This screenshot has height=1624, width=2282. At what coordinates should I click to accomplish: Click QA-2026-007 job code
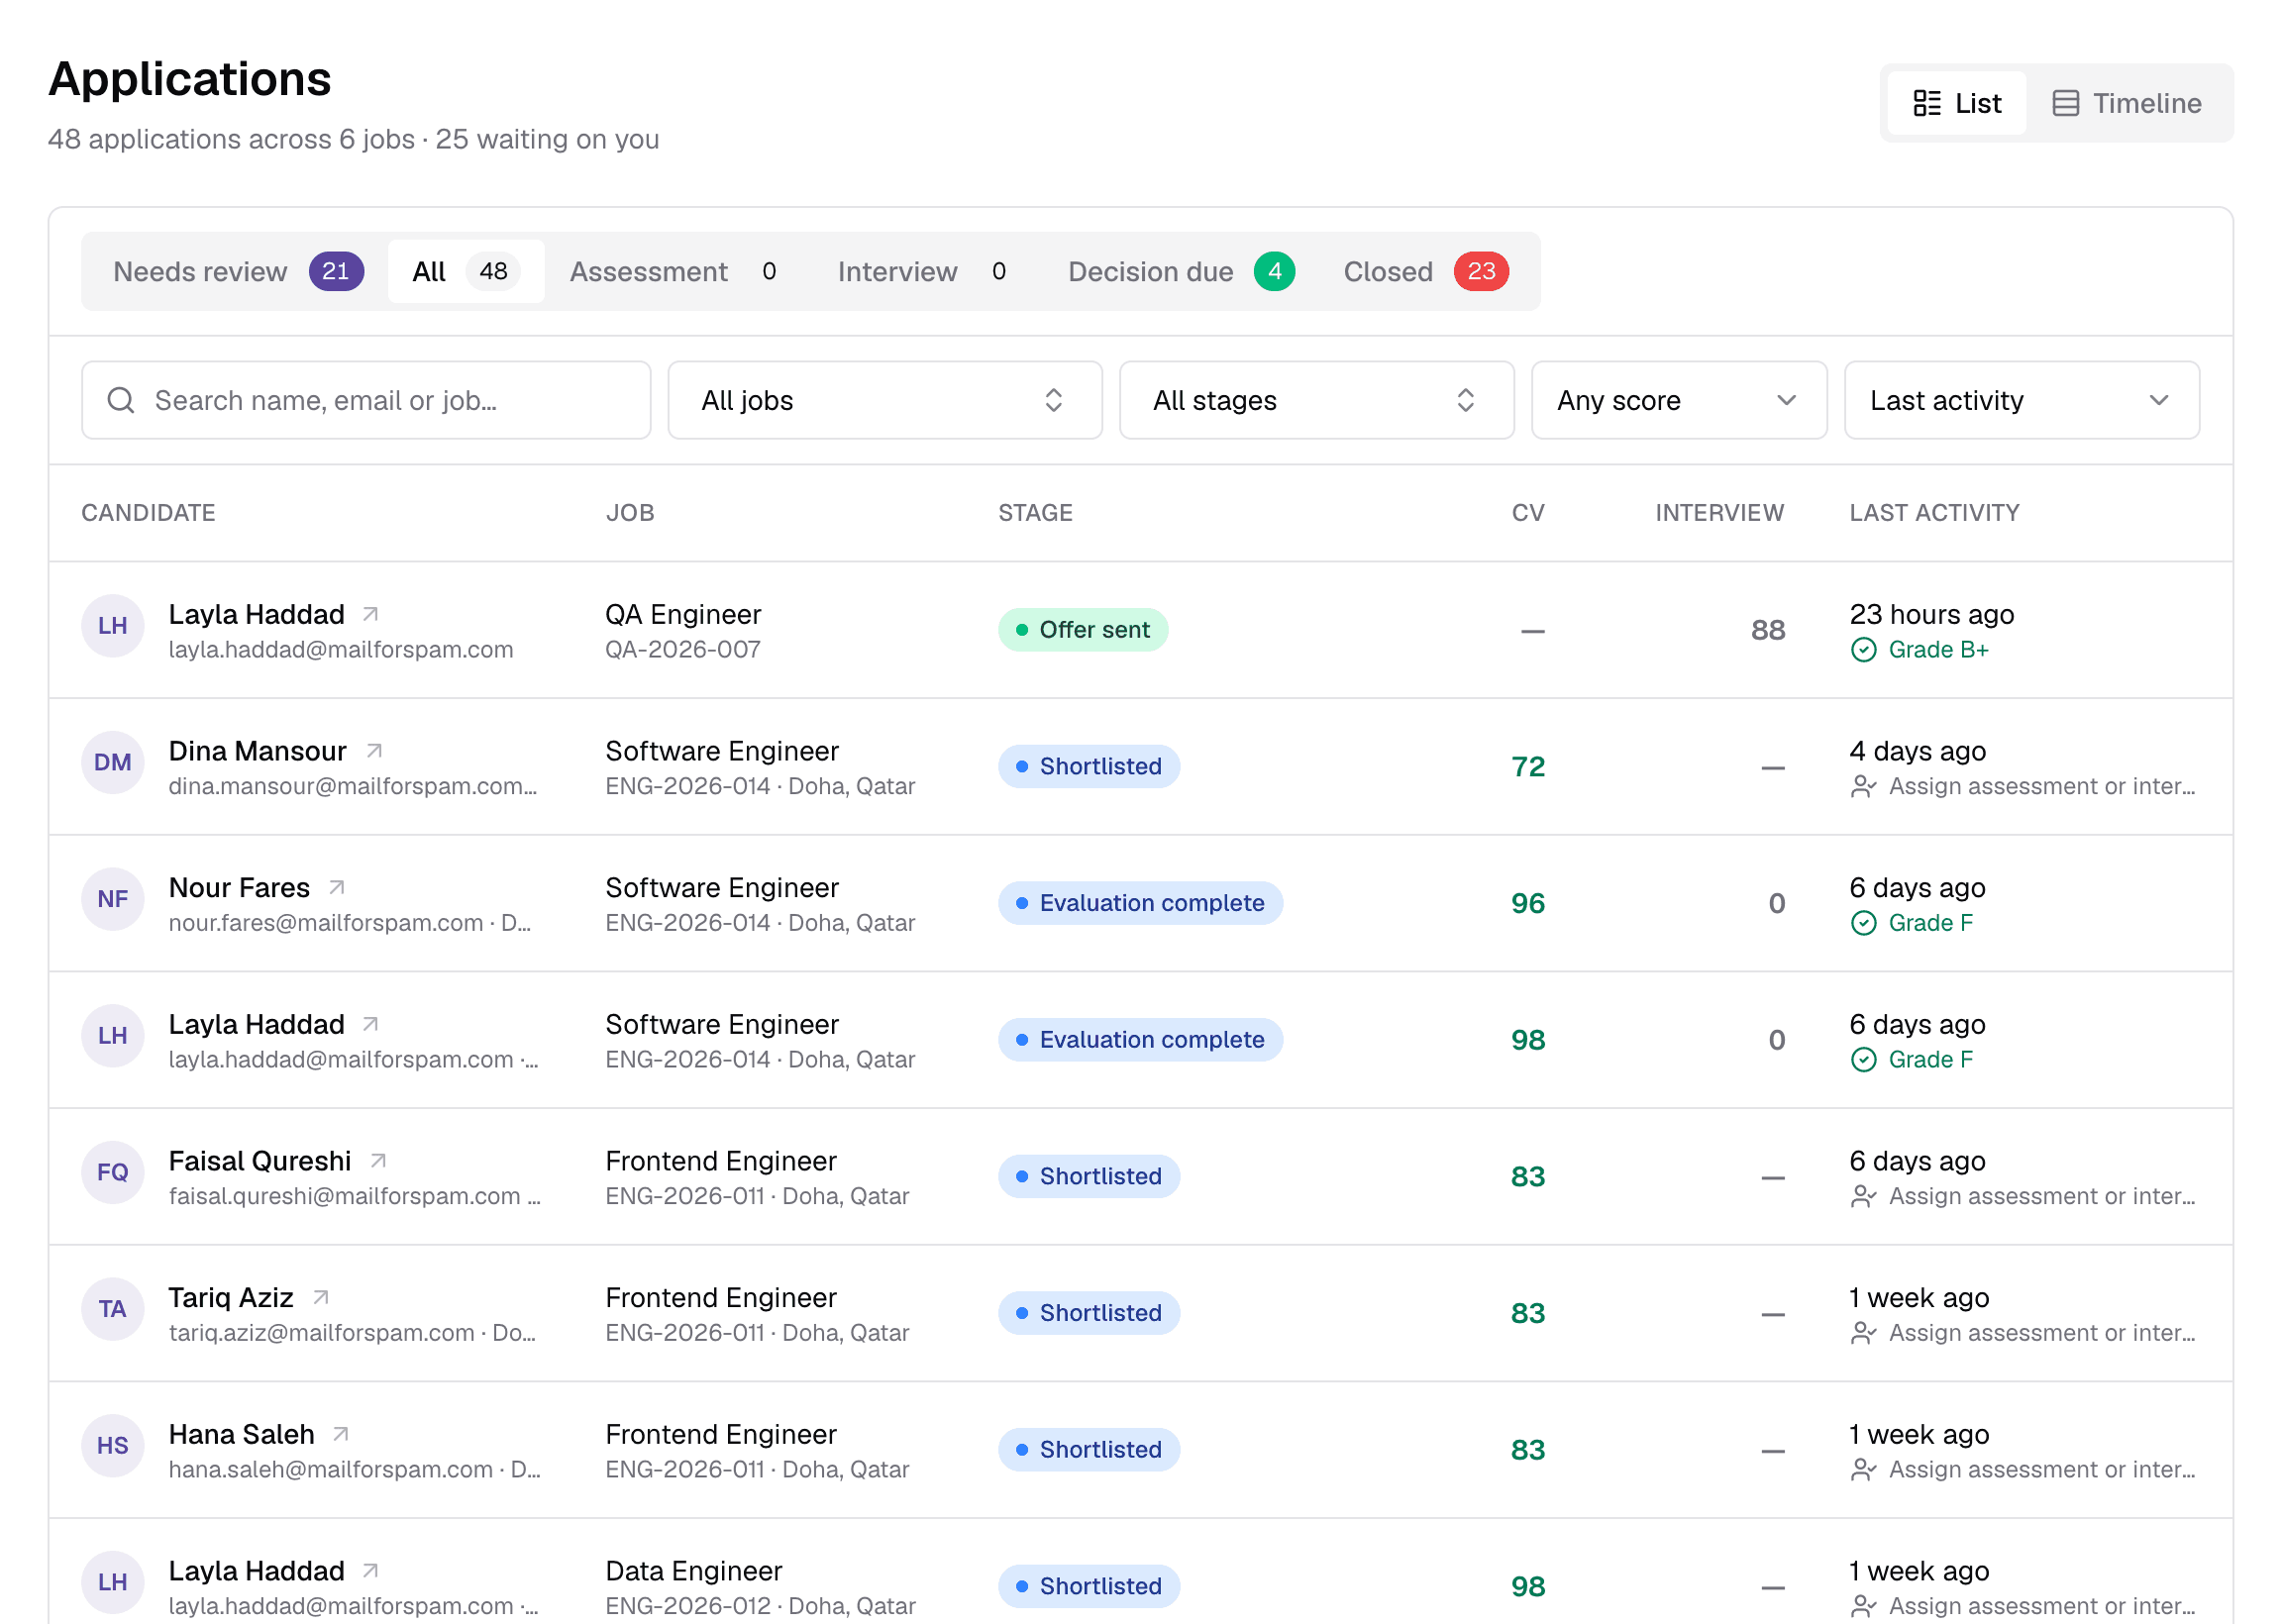(x=683, y=650)
